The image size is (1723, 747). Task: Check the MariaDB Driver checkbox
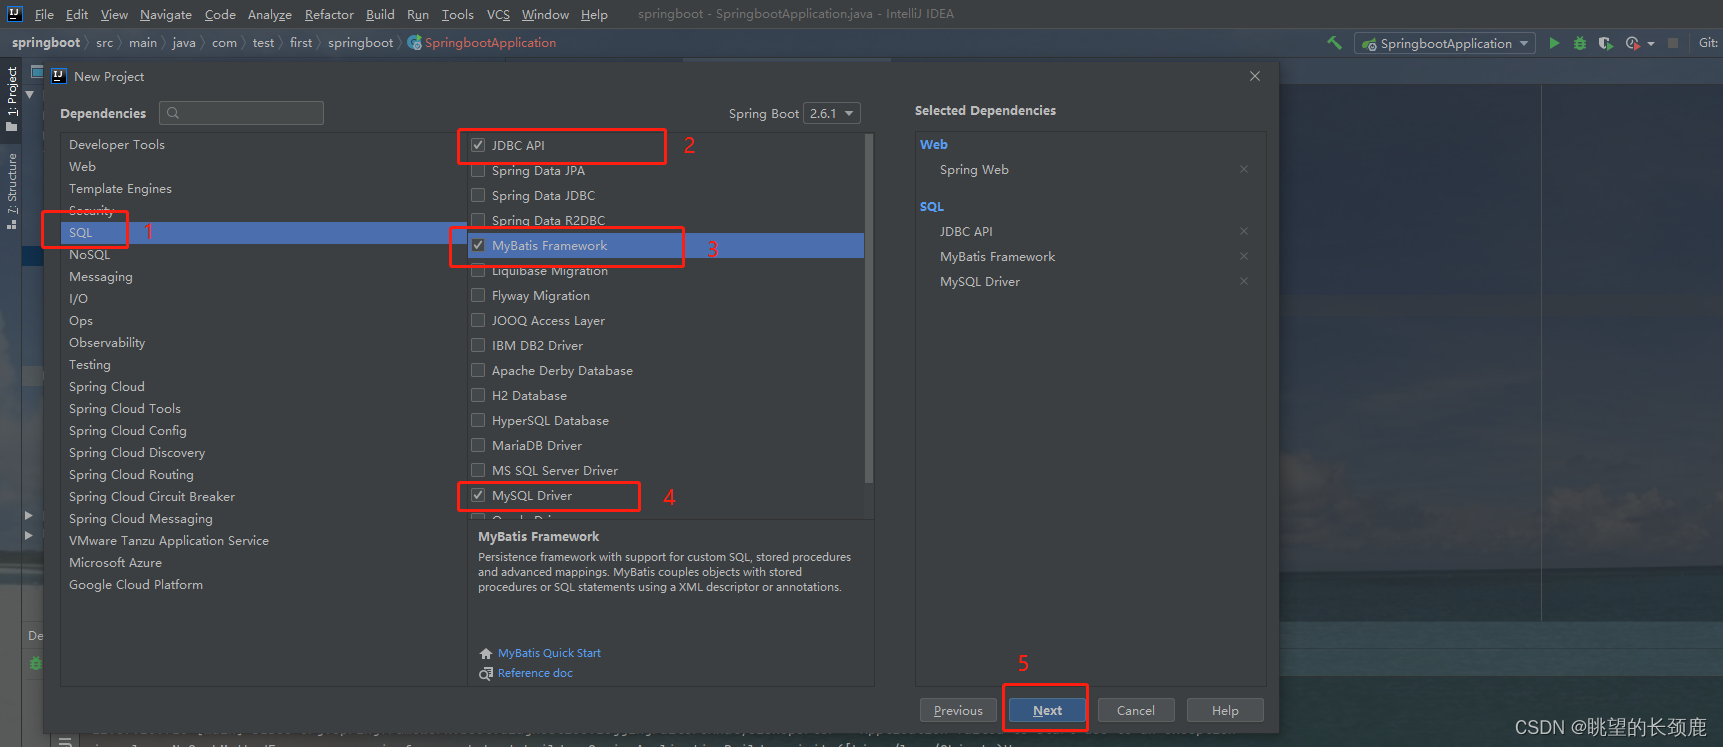[x=478, y=445]
